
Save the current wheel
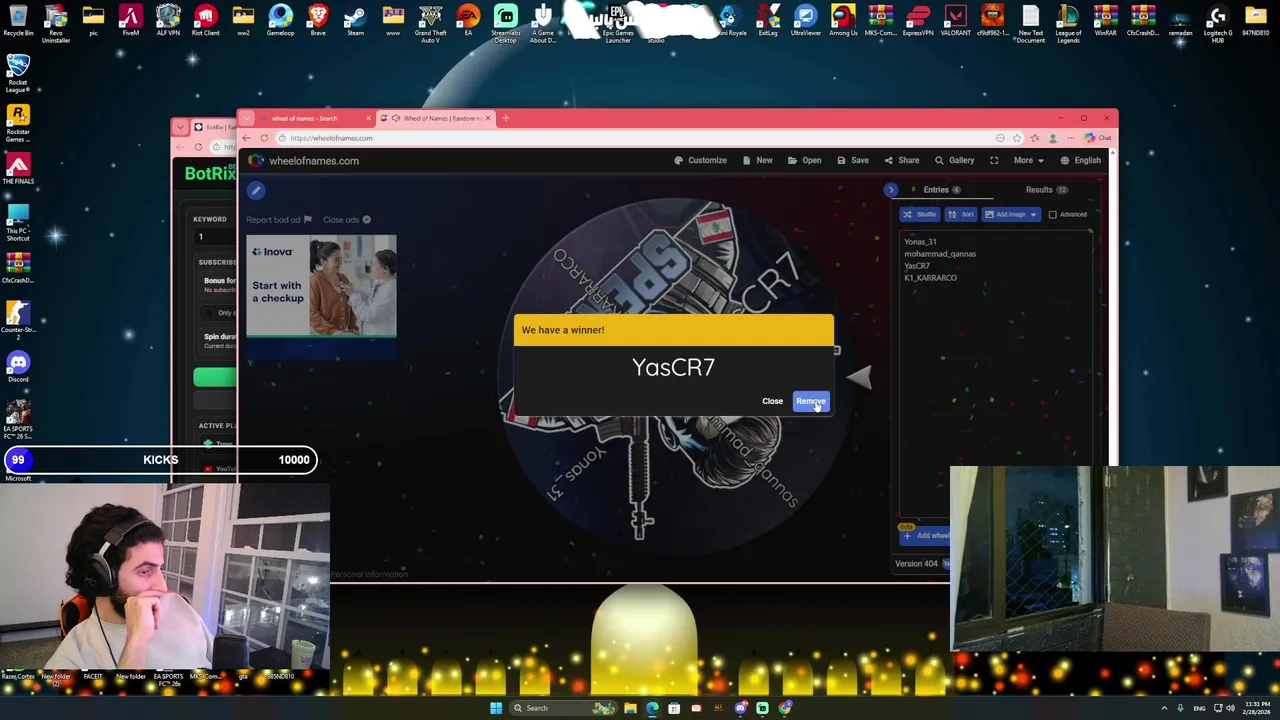tap(853, 160)
